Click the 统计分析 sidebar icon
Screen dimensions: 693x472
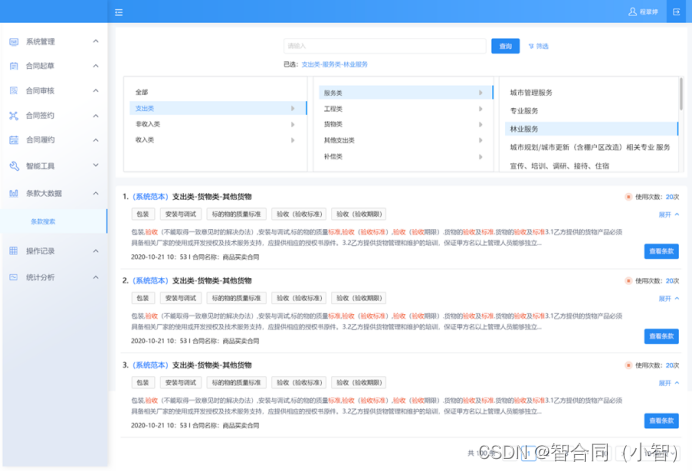pyautogui.click(x=14, y=277)
